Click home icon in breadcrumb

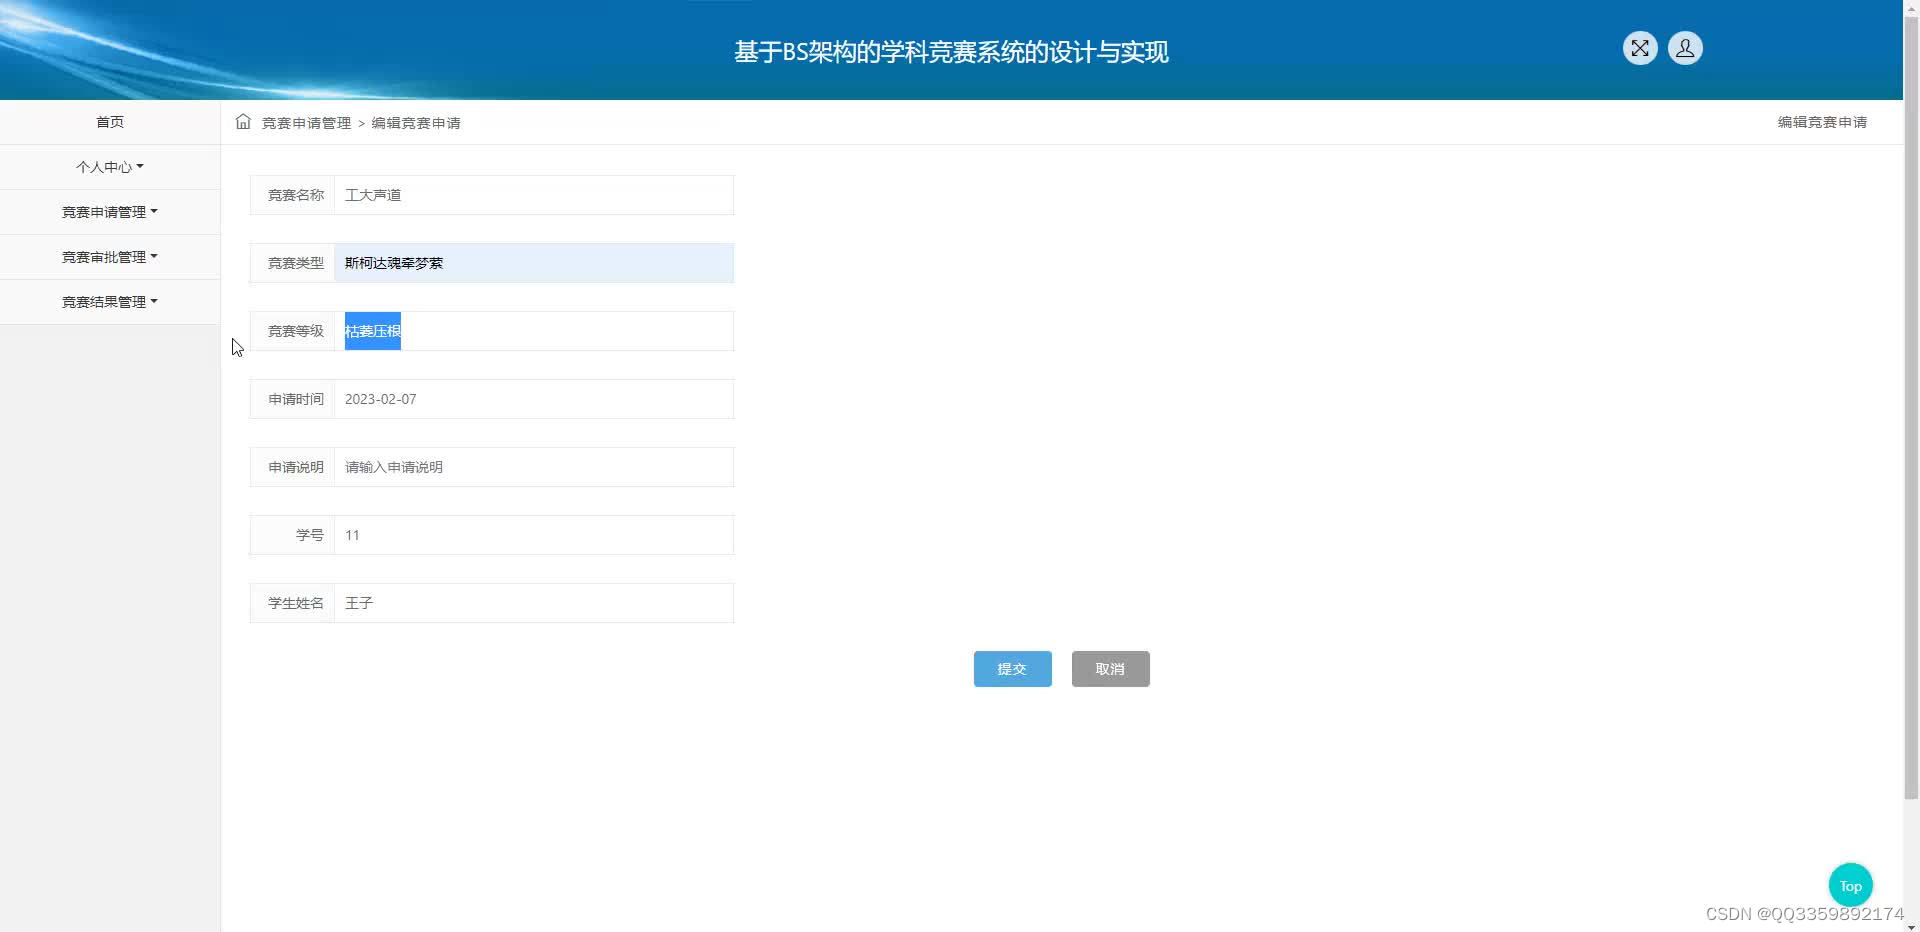coord(243,122)
